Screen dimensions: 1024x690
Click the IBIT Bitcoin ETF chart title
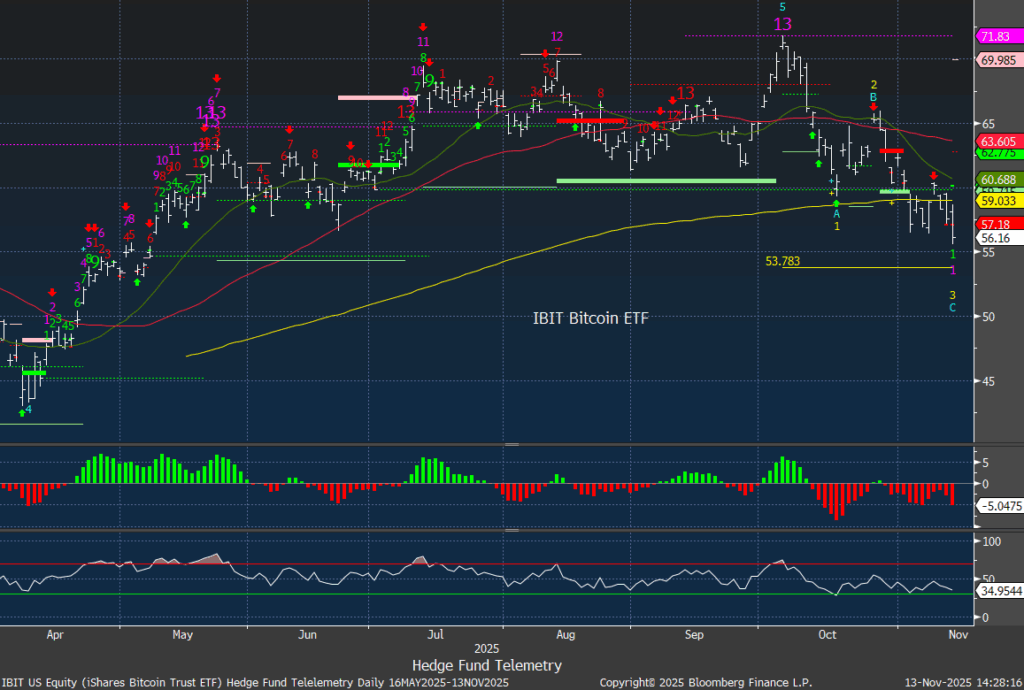coord(592,318)
